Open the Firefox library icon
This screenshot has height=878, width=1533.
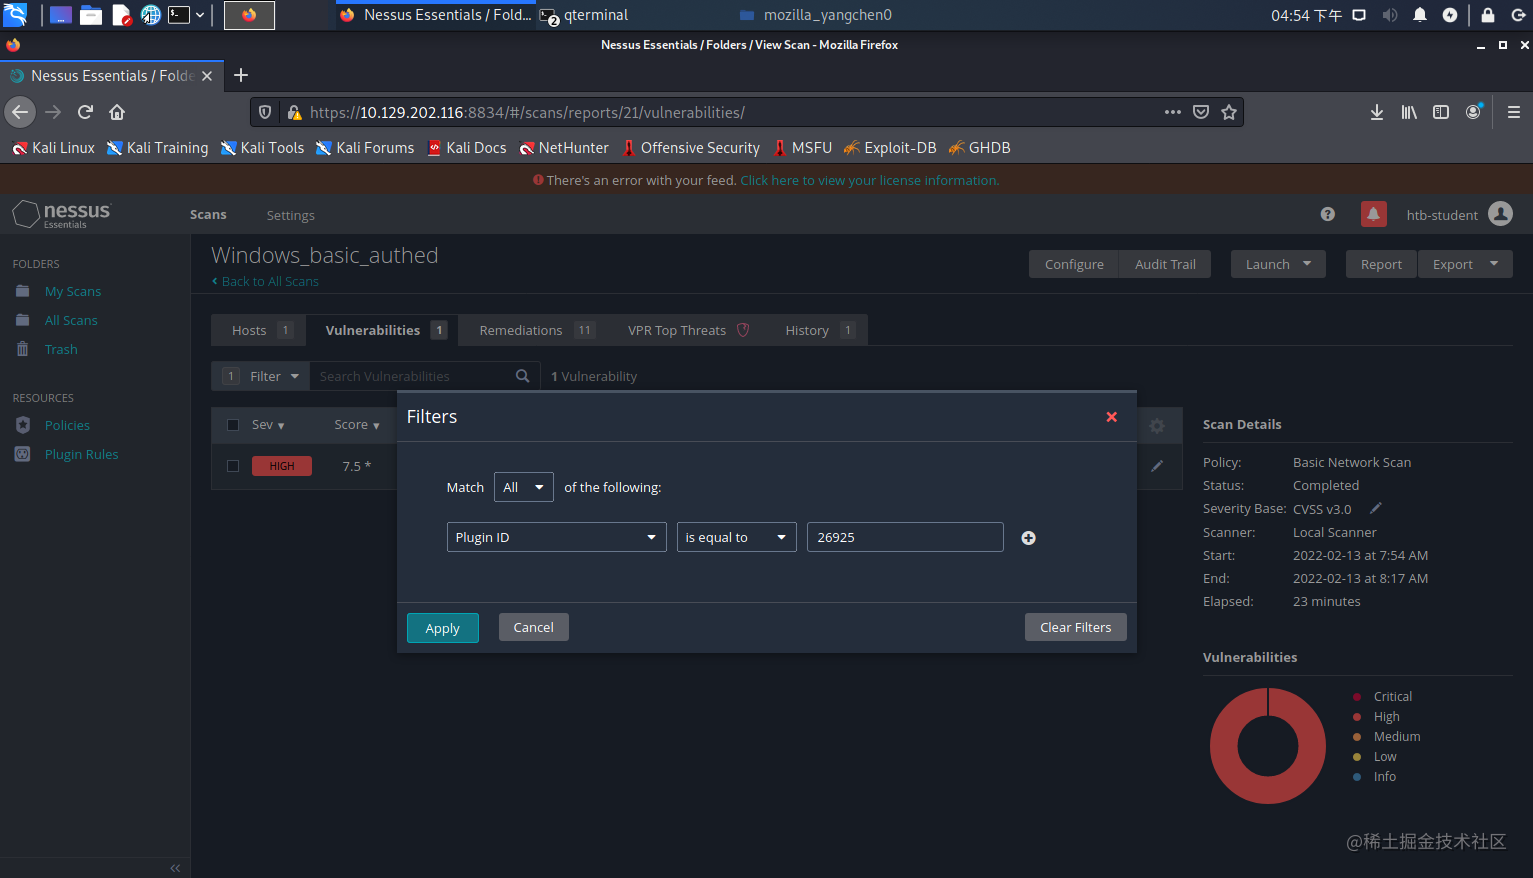click(1409, 112)
